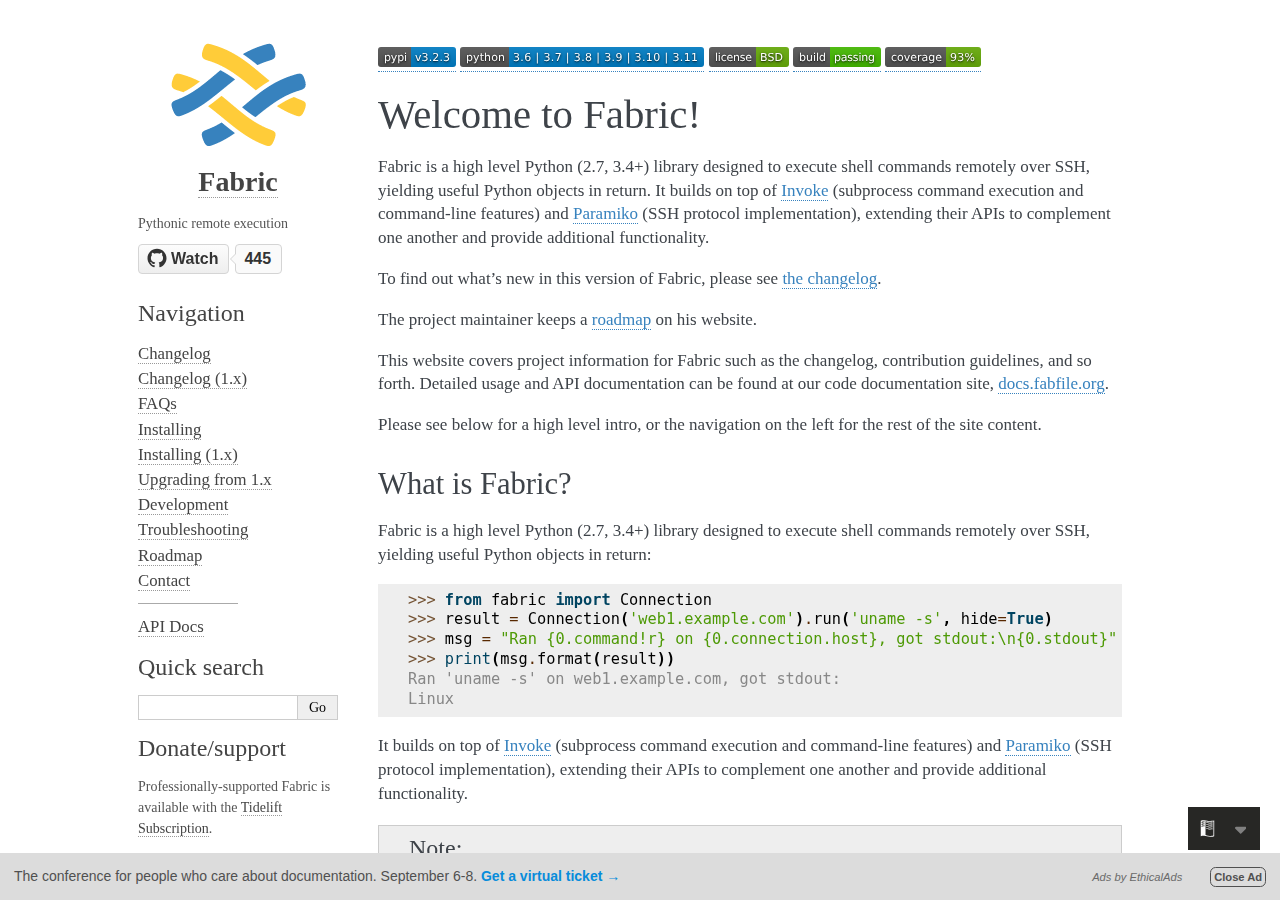Expand the Read the Docs version arrow
The height and width of the screenshot is (900, 1280).
coord(1241,830)
